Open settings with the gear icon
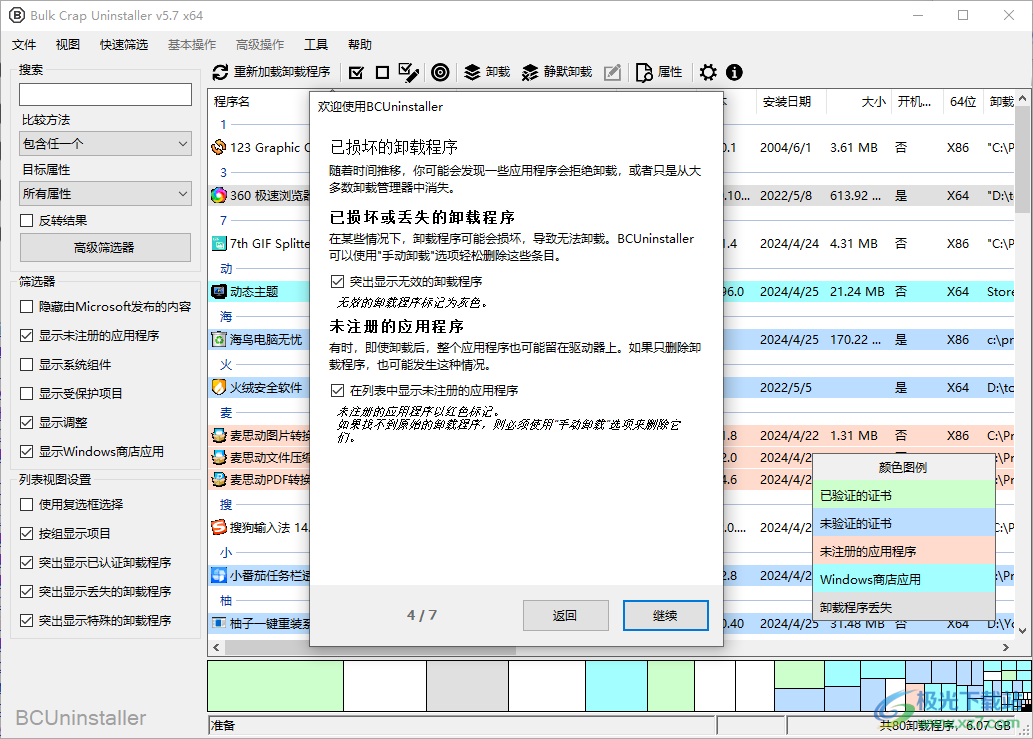The height and width of the screenshot is (739, 1033). tap(708, 72)
